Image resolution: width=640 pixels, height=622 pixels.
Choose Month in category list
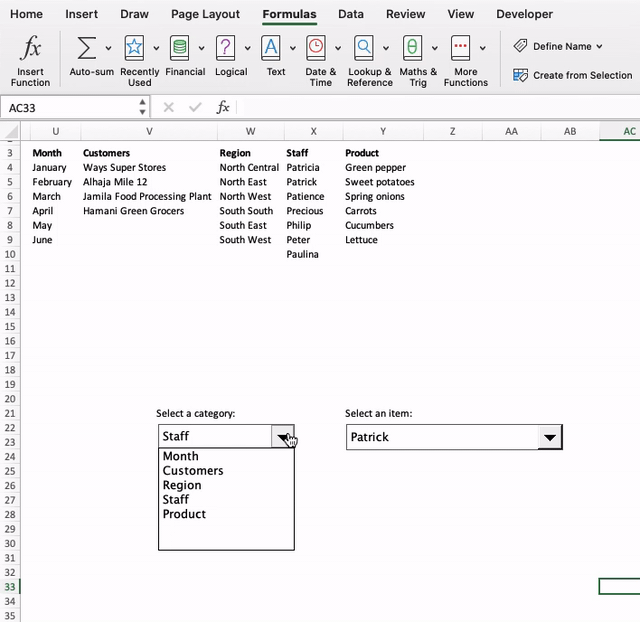tap(226, 456)
